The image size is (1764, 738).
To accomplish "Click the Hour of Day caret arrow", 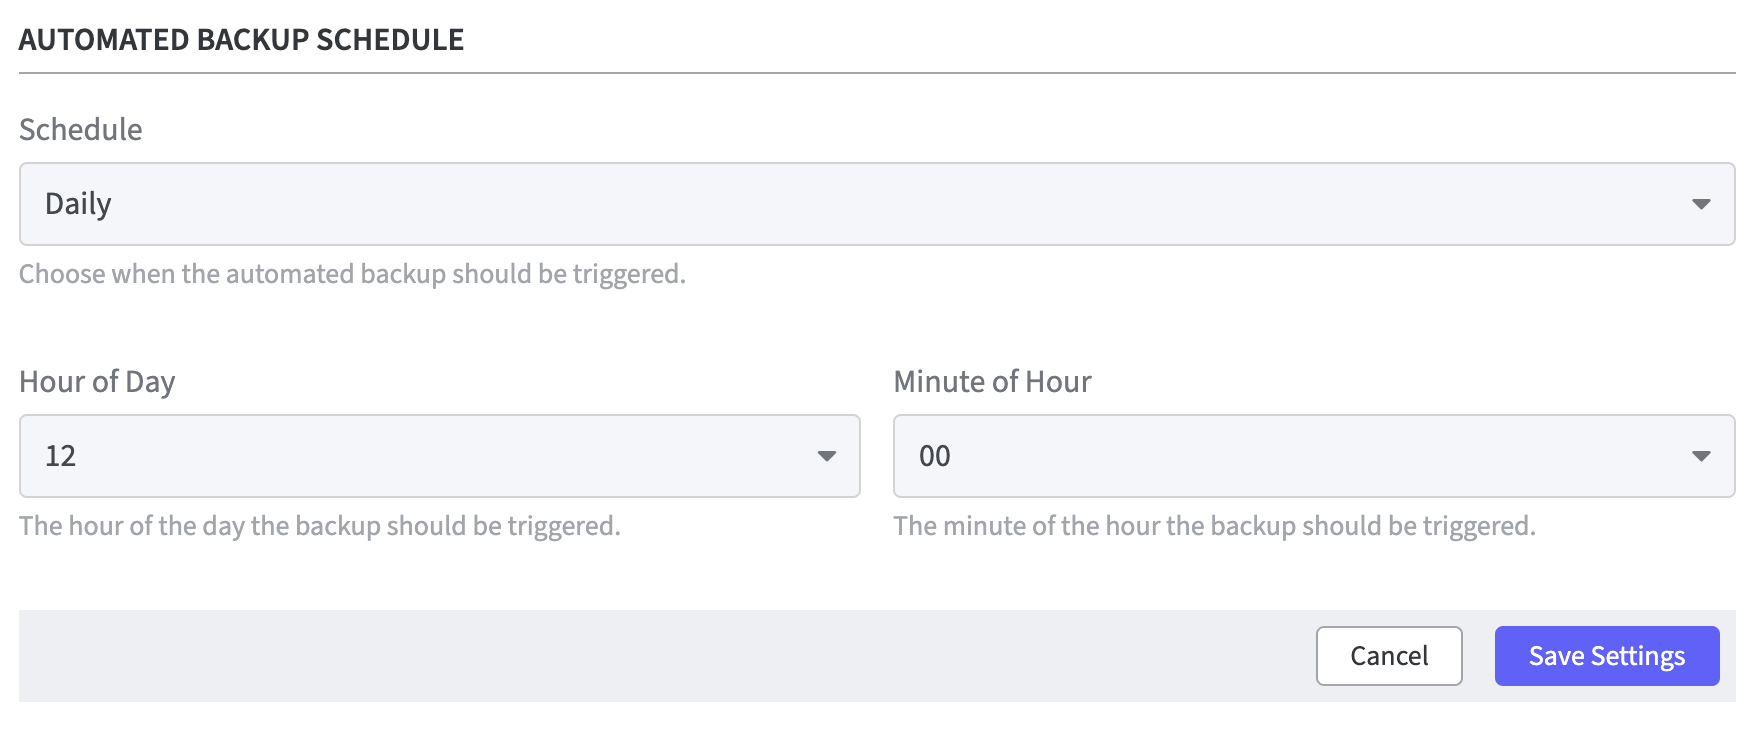I will point(826,456).
